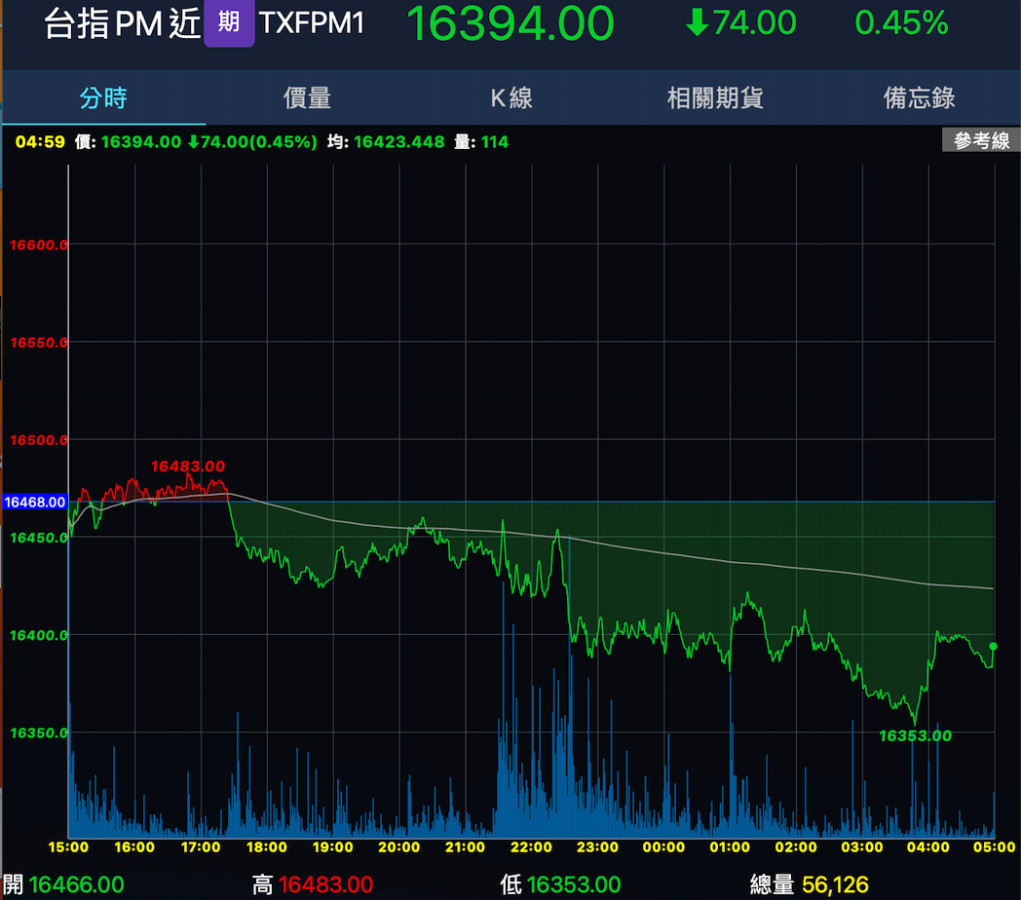Viewport: 1021px width, 900px height.
Task: Click the large 16394.00 last price
Action: [x=510, y=23]
